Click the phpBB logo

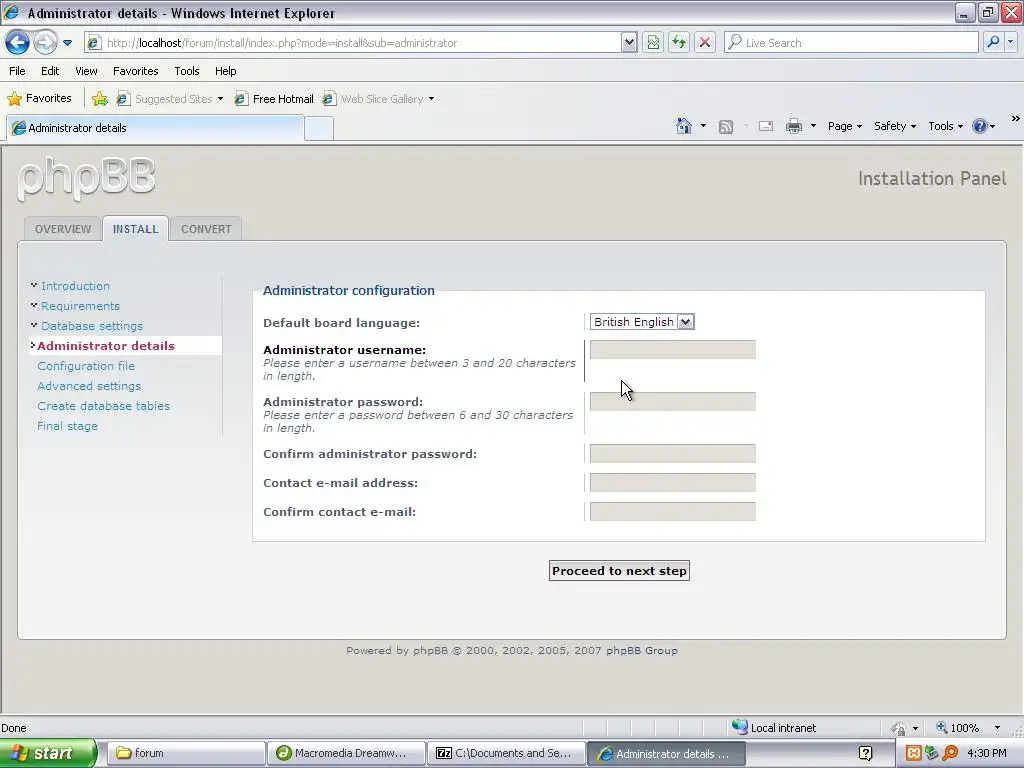tap(86, 178)
